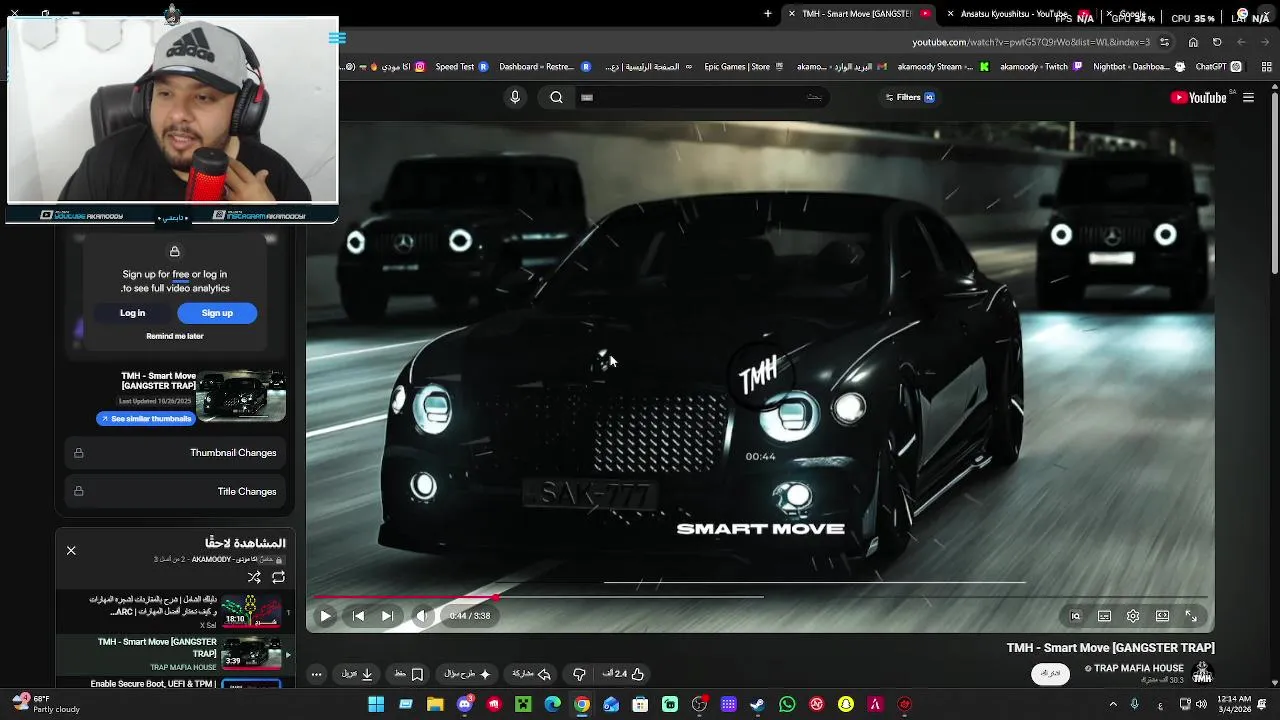
Task: Expand the Title Changes section
Action: pyautogui.click(x=177, y=491)
